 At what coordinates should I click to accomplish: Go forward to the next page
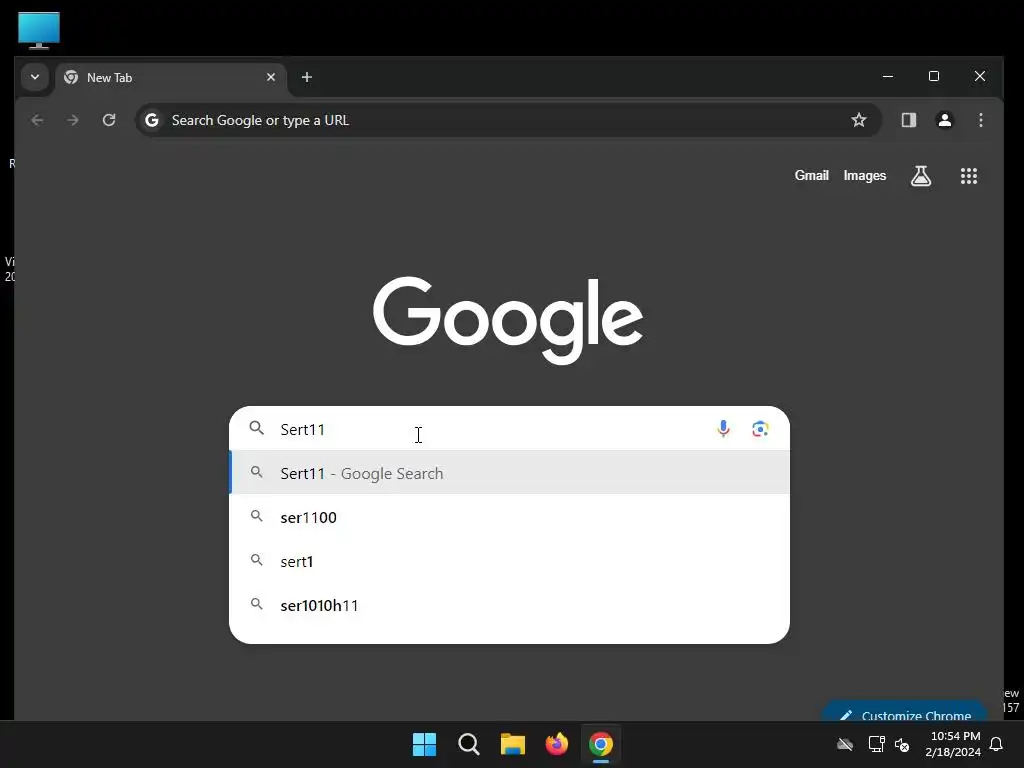coord(73,120)
